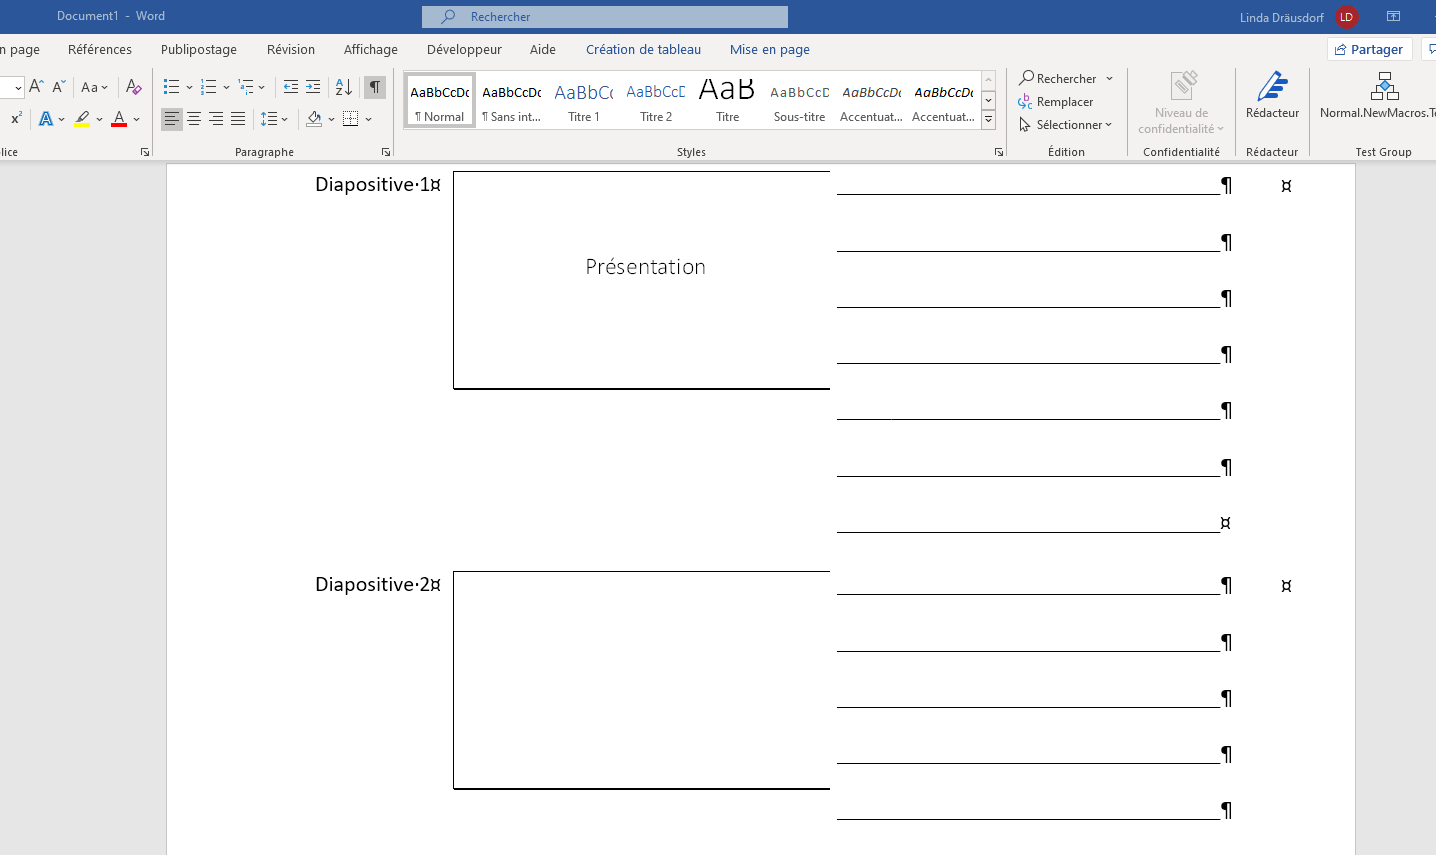Screen dimensions: 1436x855
Task: Run the Normal.NewMacros macro button
Action: [x=1377, y=96]
